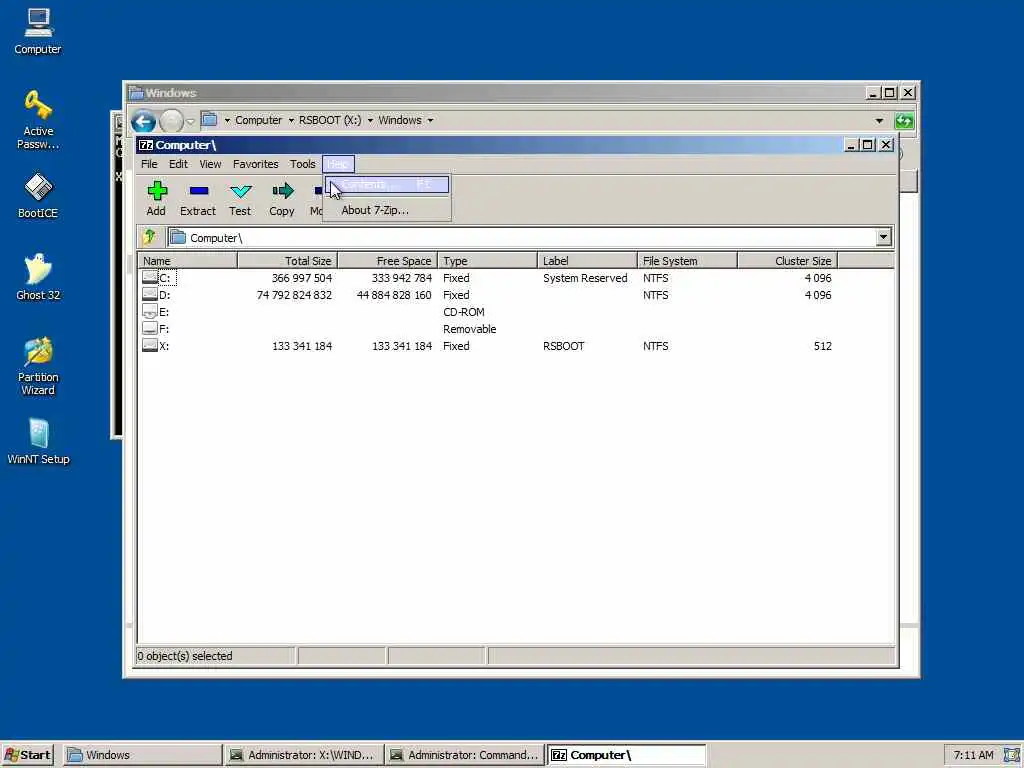Image resolution: width=1024 pixels, height=768 pixels.
Task: Open the Tools menu
Action: 302,164
